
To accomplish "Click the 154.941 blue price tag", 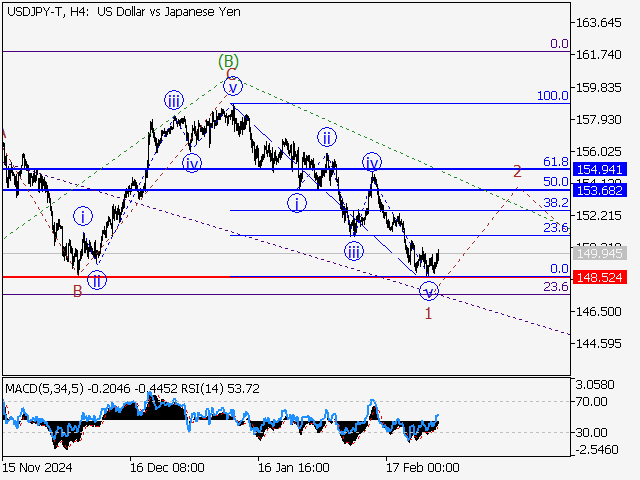I will point(601,169).
